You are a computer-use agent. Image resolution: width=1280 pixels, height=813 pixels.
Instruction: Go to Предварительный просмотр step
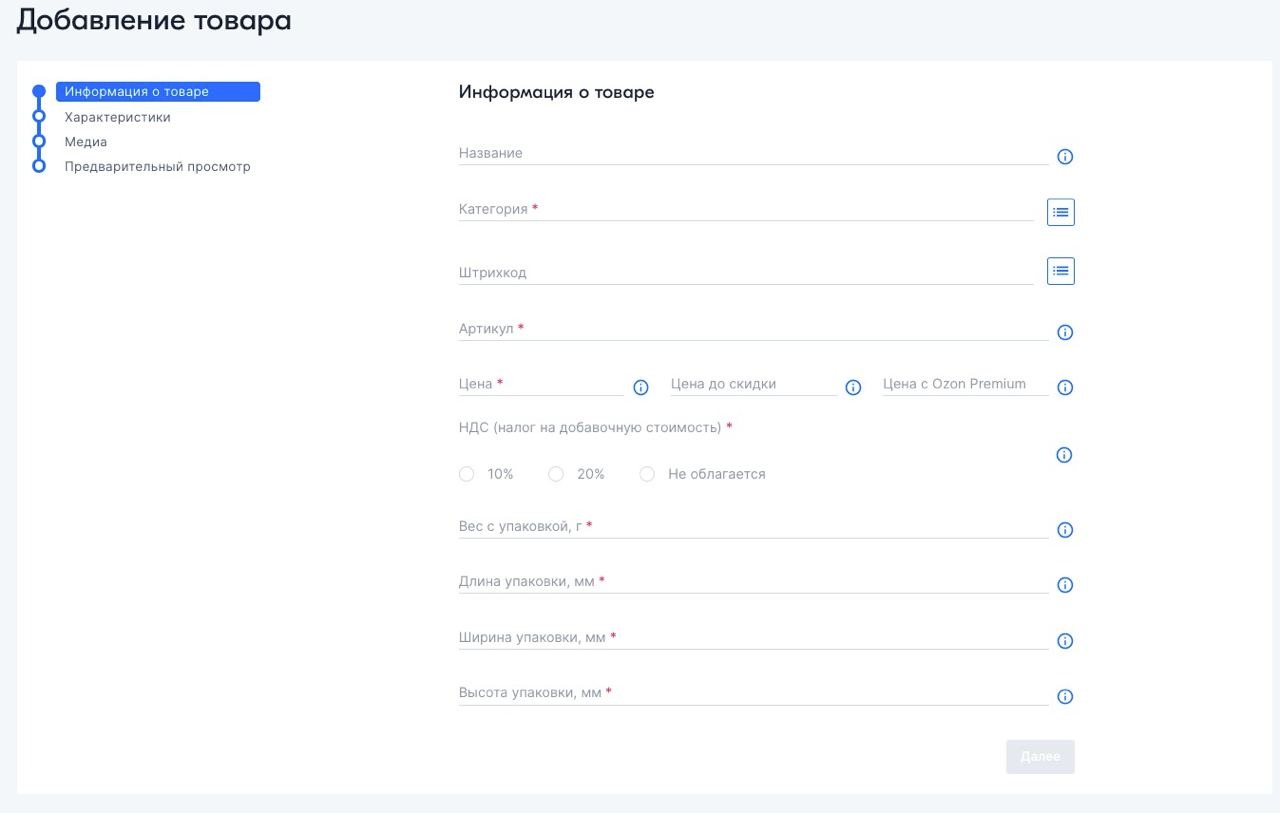[158, 167]
